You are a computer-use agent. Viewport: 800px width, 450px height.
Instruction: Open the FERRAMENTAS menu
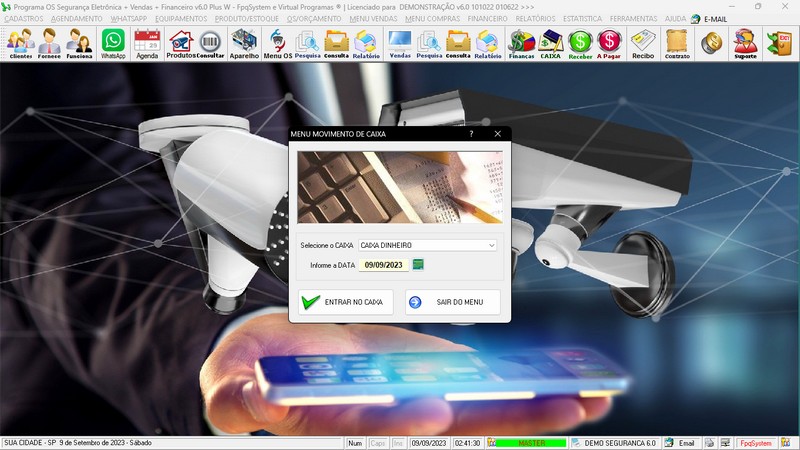coord(633,19)
